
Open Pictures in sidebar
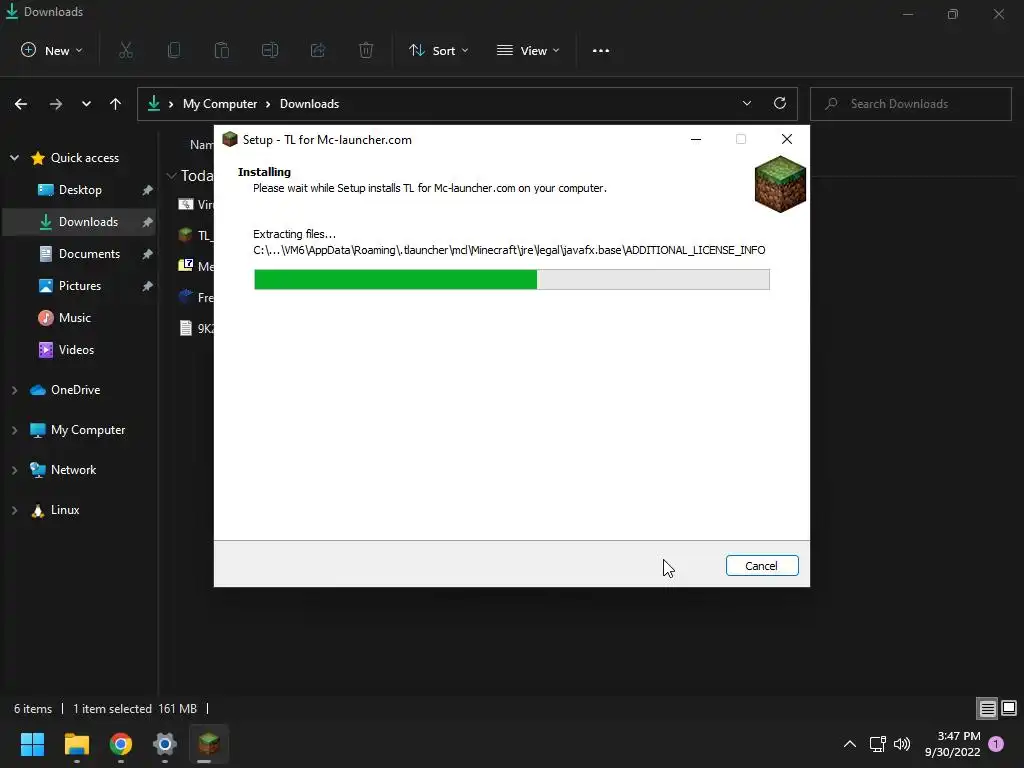coord(80,285)
